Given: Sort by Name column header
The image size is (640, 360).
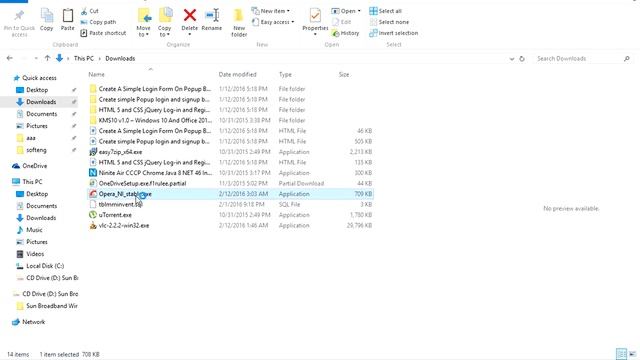Looking at the screenshot, I should 97,74.
